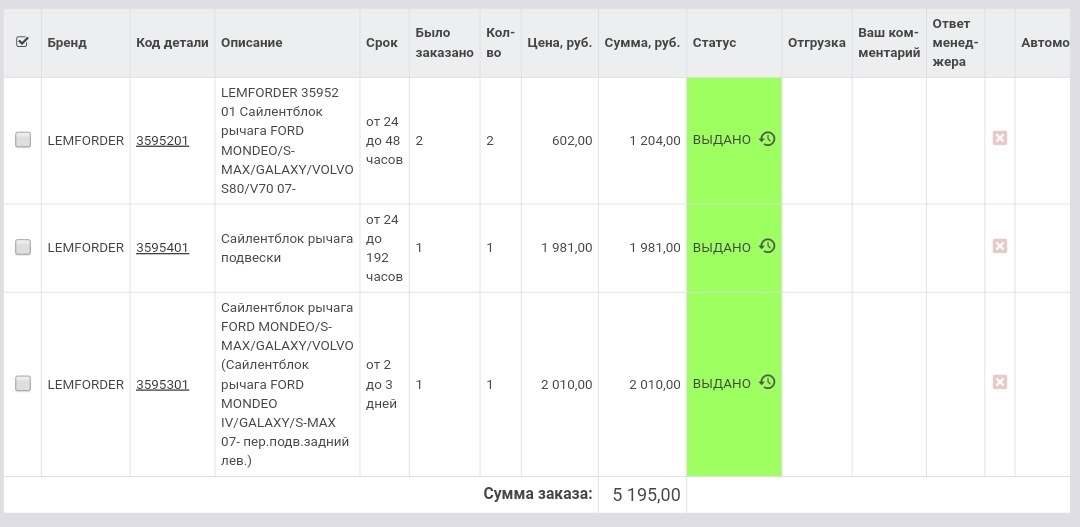Viewport: 1080px width, 527px height.
Task: Open status history for part 3595401
Action: pyautogui.click(x=767, y=246)
